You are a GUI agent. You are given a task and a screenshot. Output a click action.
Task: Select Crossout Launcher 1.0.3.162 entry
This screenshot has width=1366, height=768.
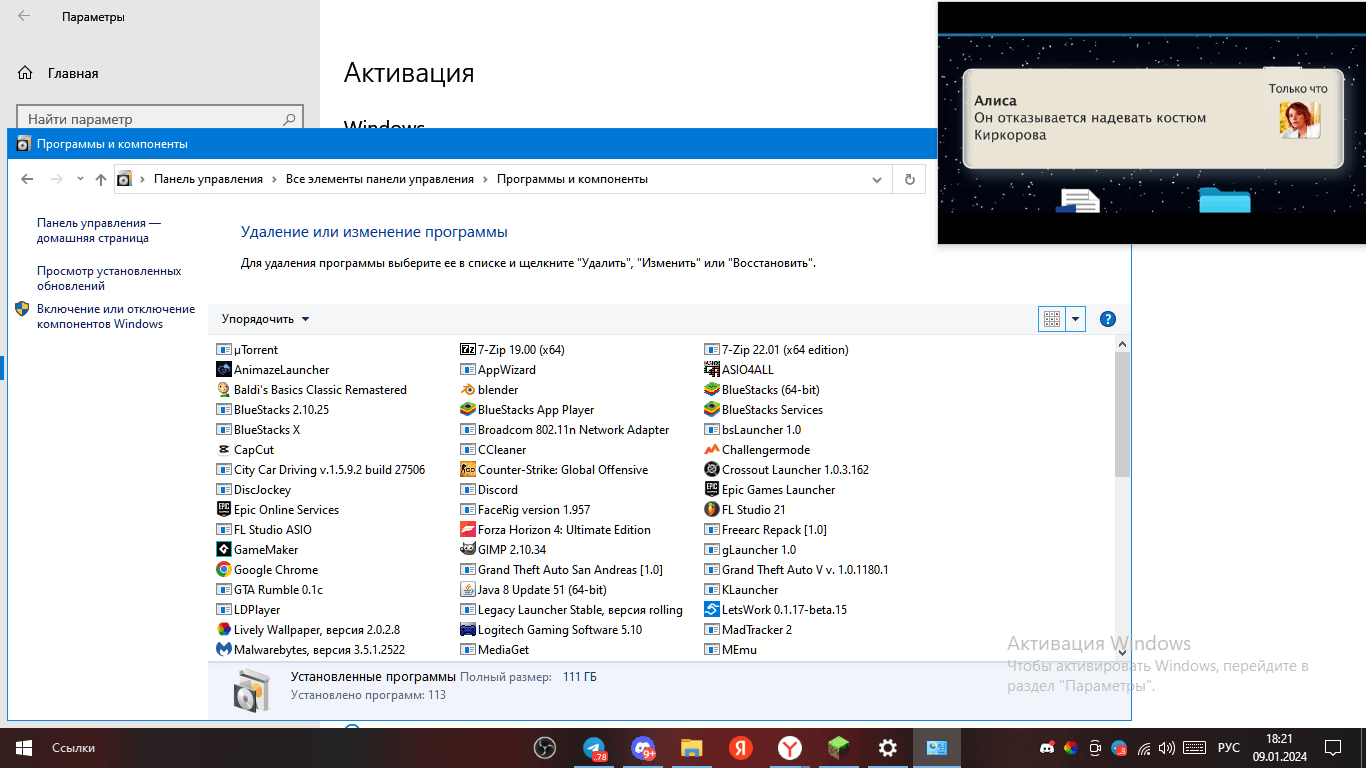[787, 470]
